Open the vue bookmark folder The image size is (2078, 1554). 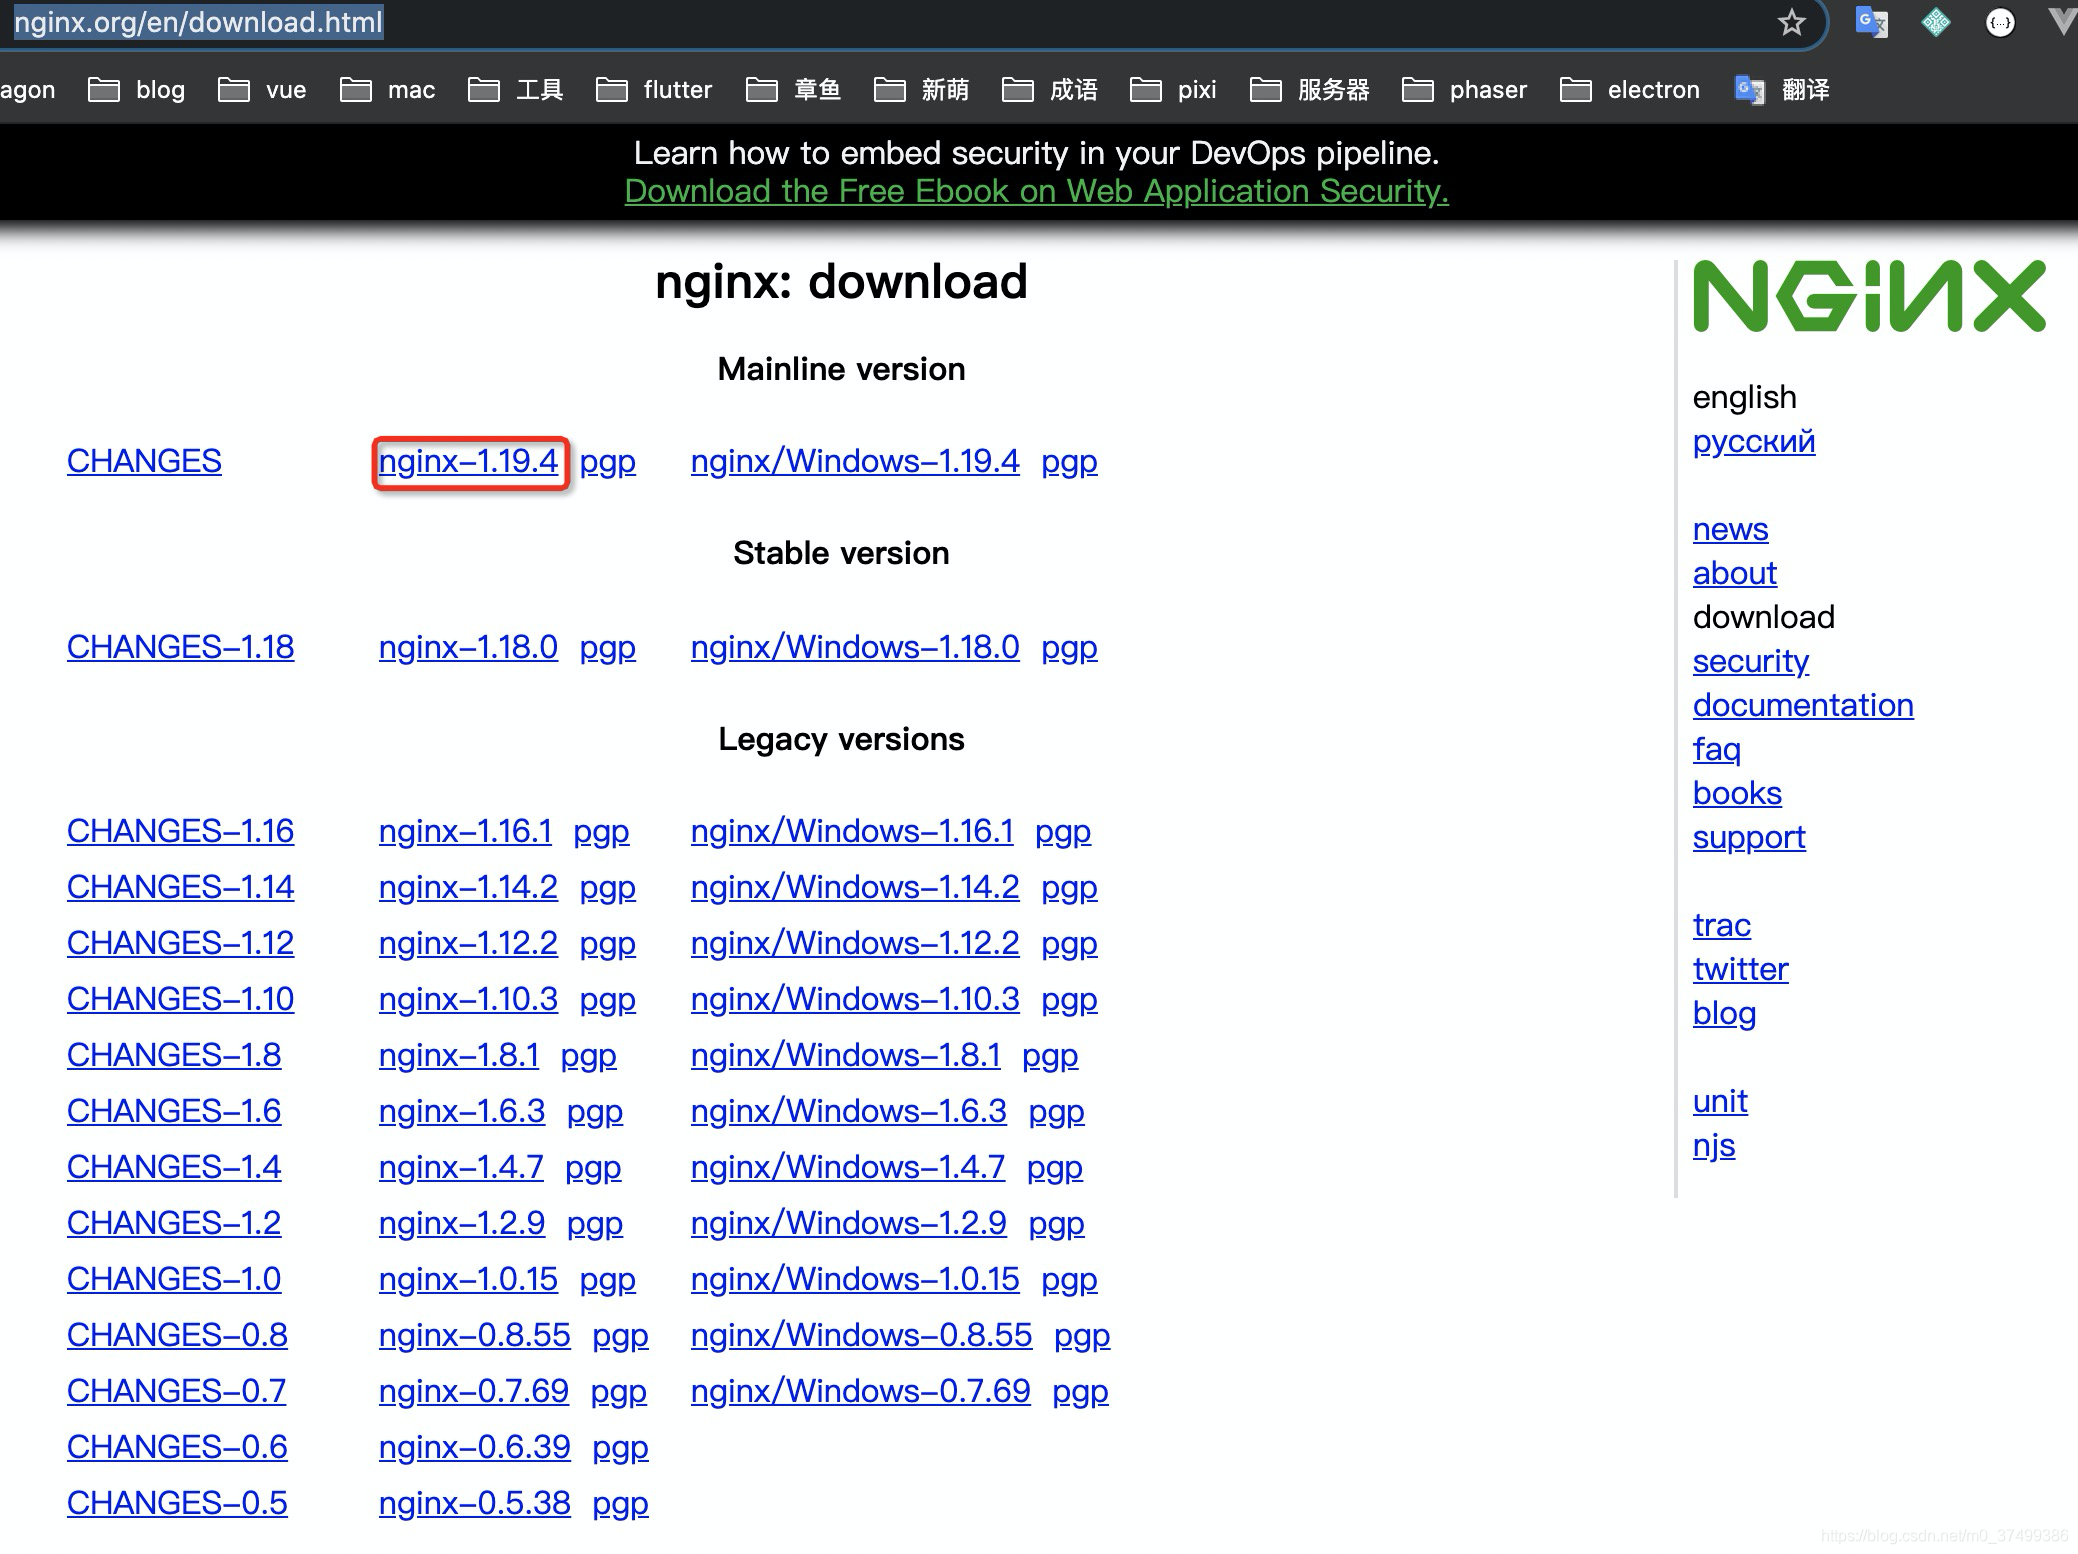point(263,90)
